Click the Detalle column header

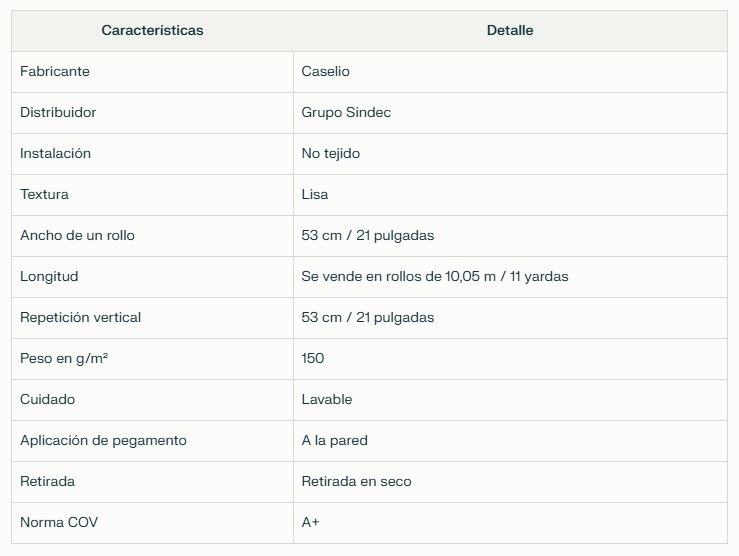coord(510,31)
